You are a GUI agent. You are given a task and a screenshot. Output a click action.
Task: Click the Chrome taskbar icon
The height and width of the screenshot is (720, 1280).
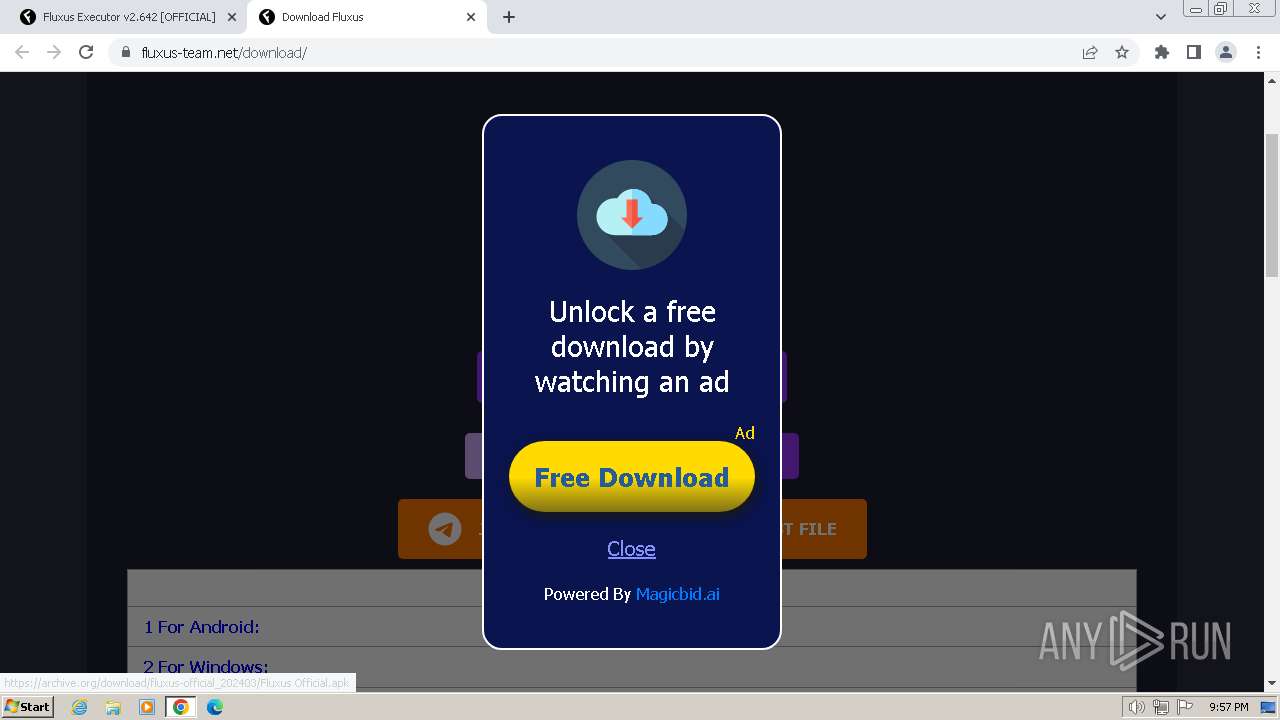[181, 707]
